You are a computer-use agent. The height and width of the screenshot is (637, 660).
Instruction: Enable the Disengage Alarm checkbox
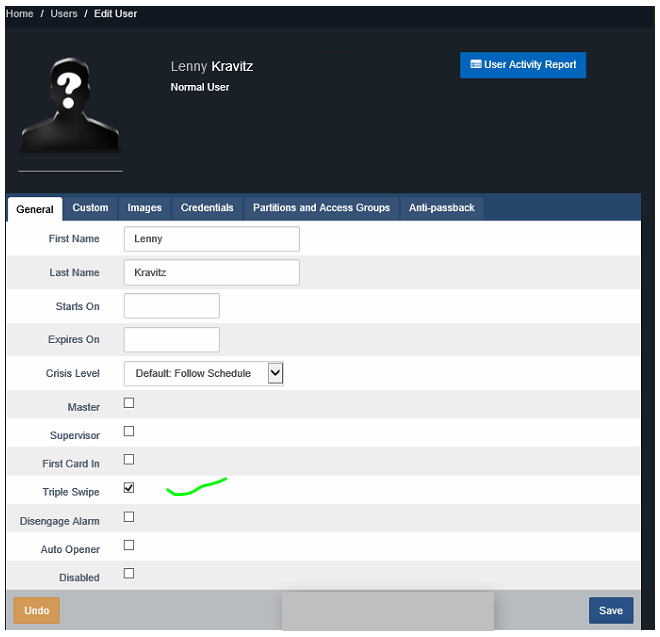(129, 517)
